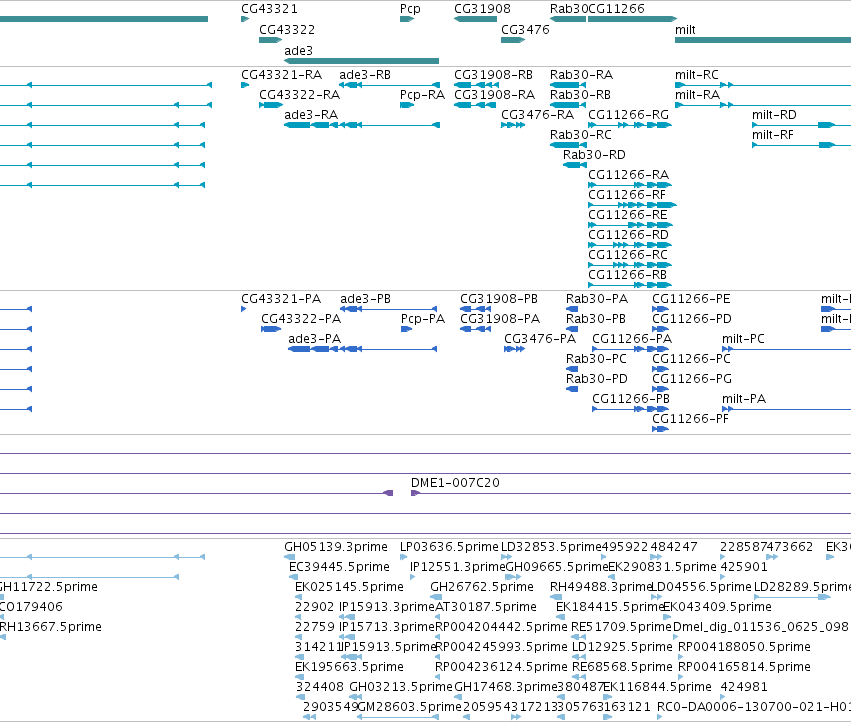
Task: Select the Pcp gene label in top track
Action: pos(410,9)
